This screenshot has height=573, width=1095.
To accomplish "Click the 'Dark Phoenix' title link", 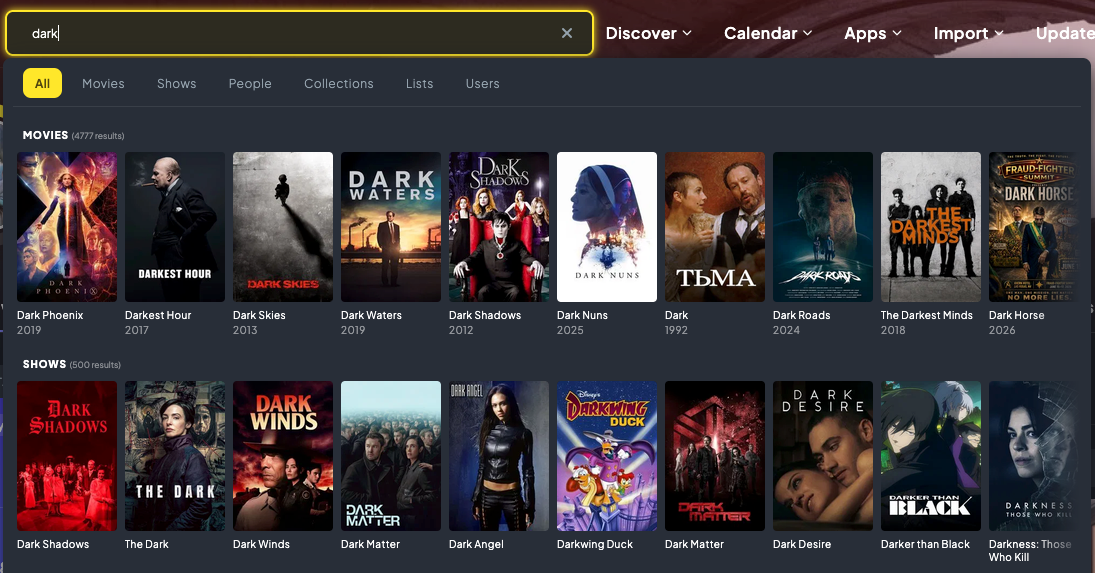I will coord(50,315).
